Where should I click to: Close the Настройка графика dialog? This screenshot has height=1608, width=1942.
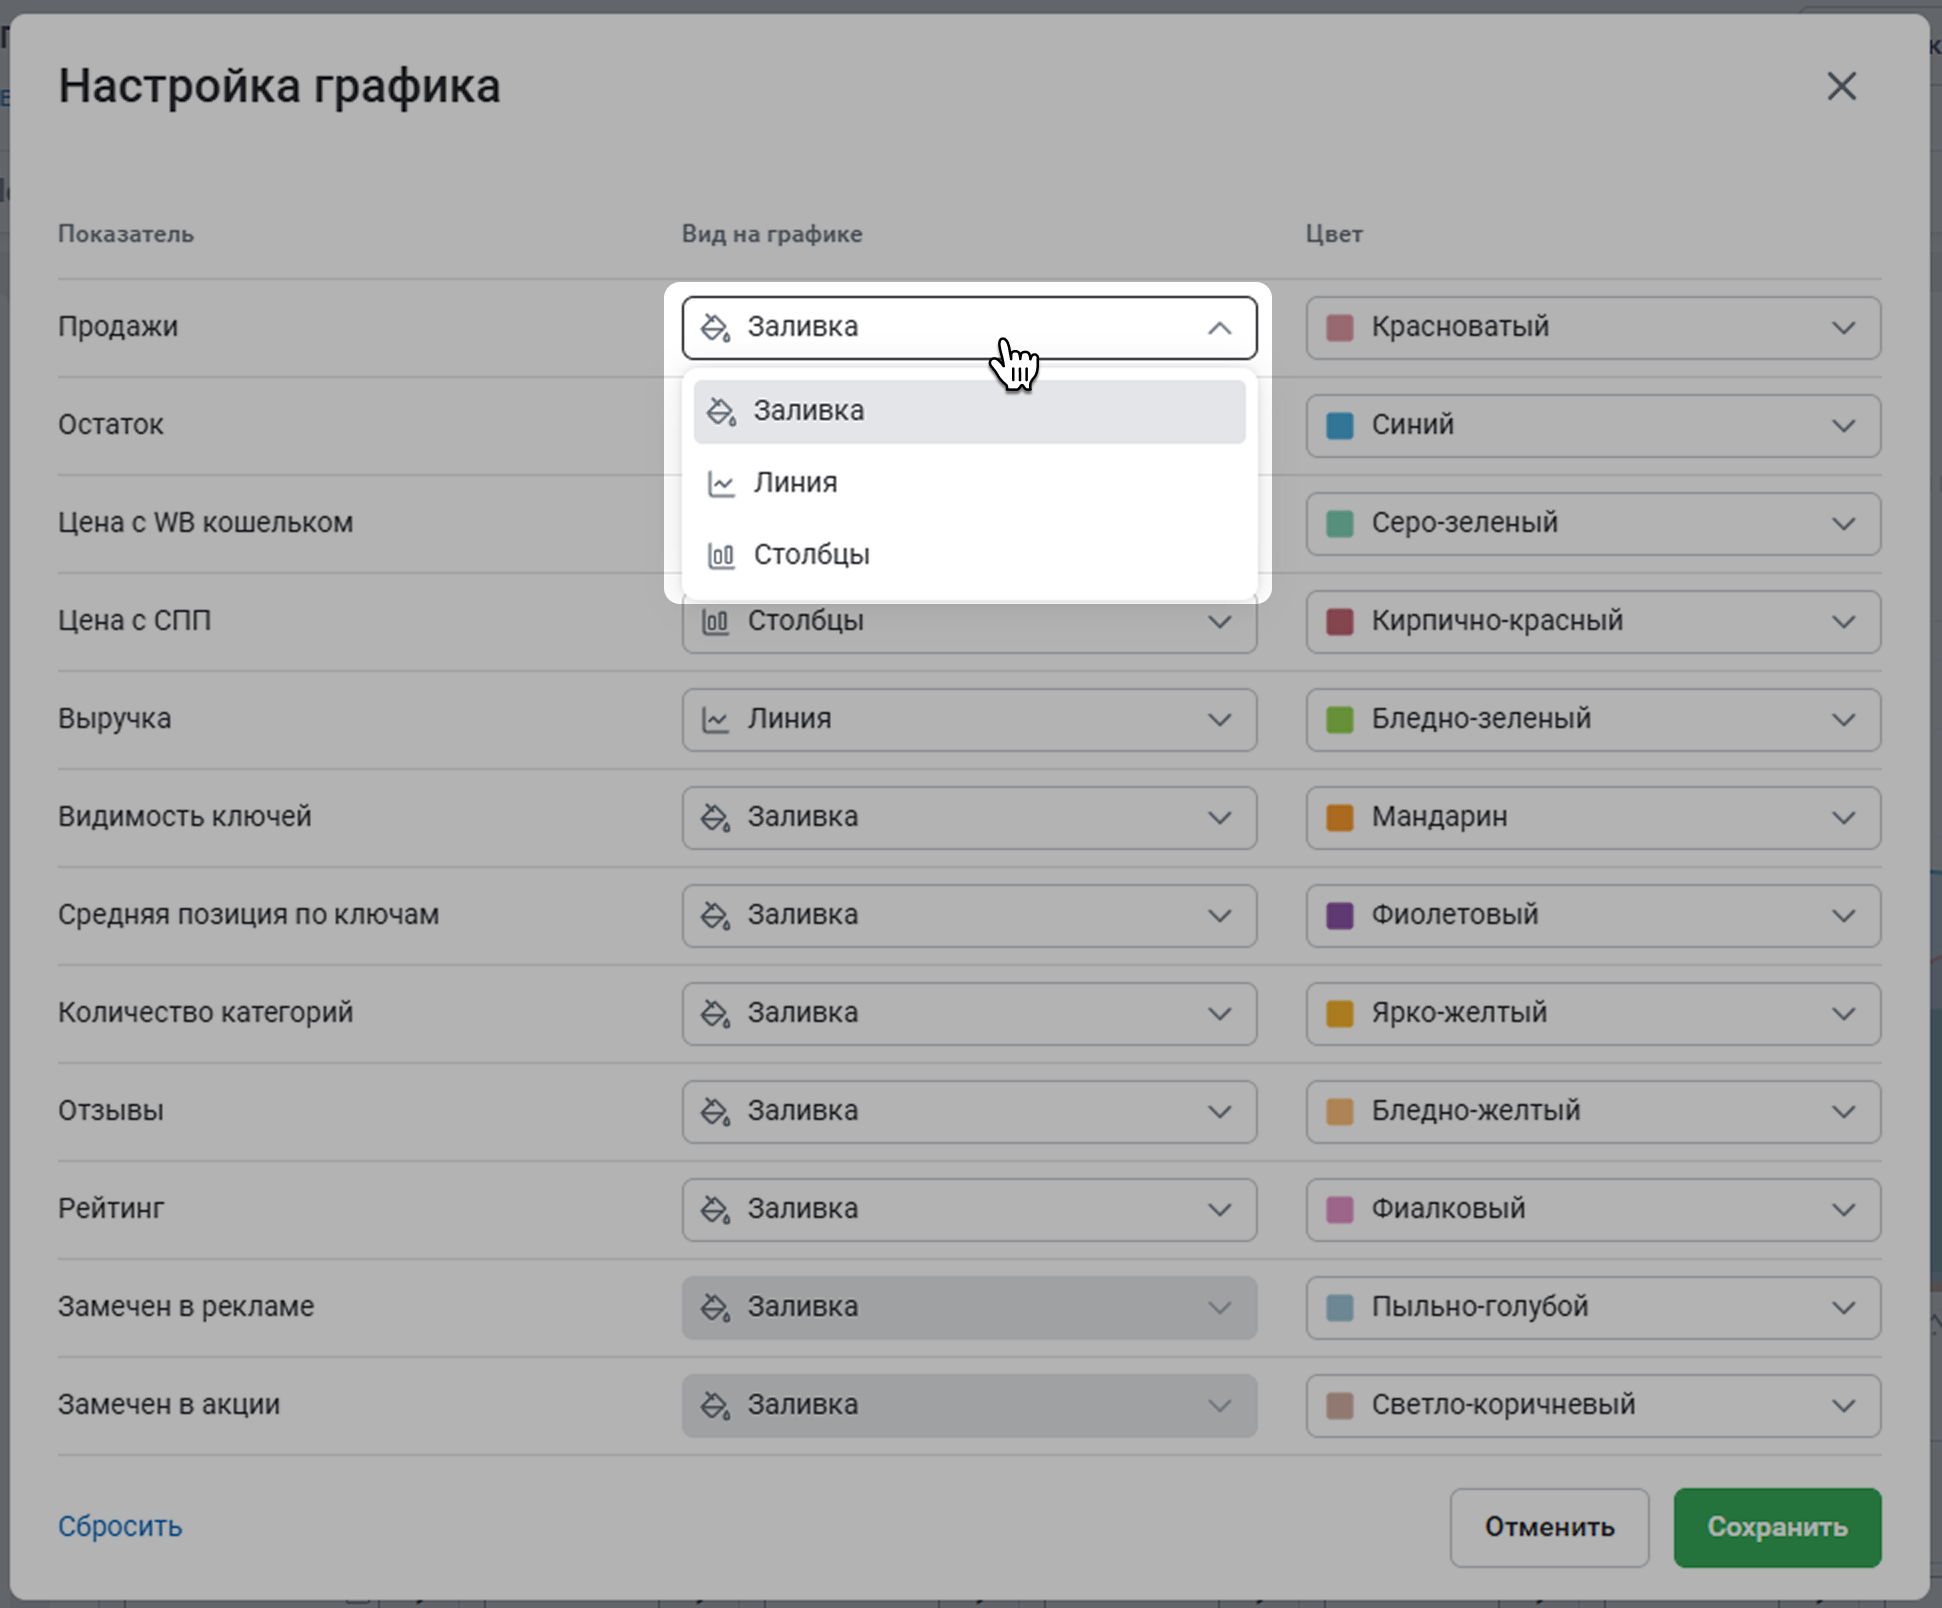coord(1841,86)
